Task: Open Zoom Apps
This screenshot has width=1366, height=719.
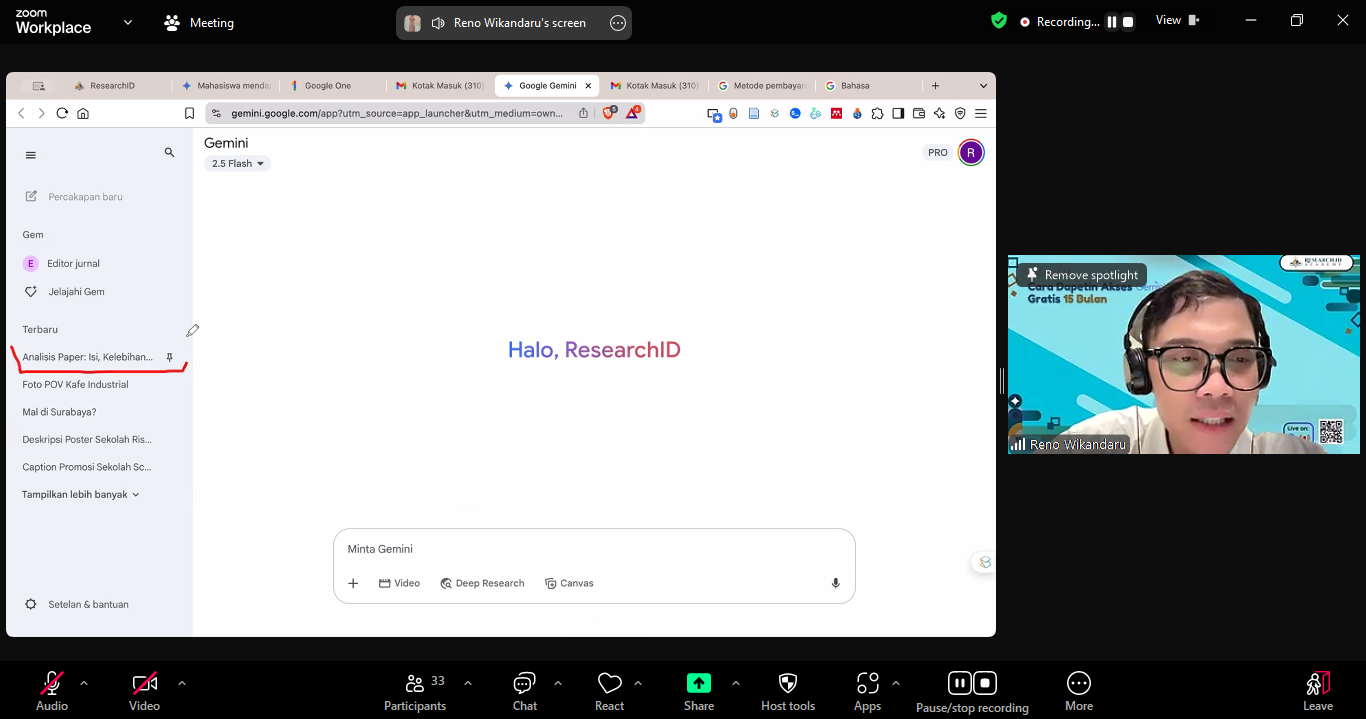Action: click(868, 691)
